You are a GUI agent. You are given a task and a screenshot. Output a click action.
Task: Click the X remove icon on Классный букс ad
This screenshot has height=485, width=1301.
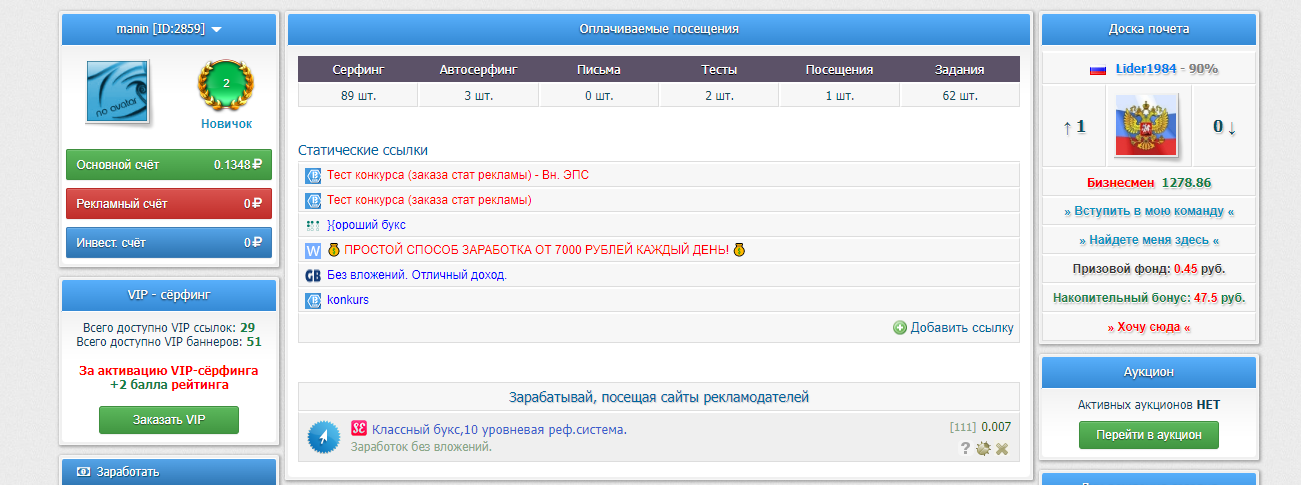pyautogui.click(x=1001, y=449)
